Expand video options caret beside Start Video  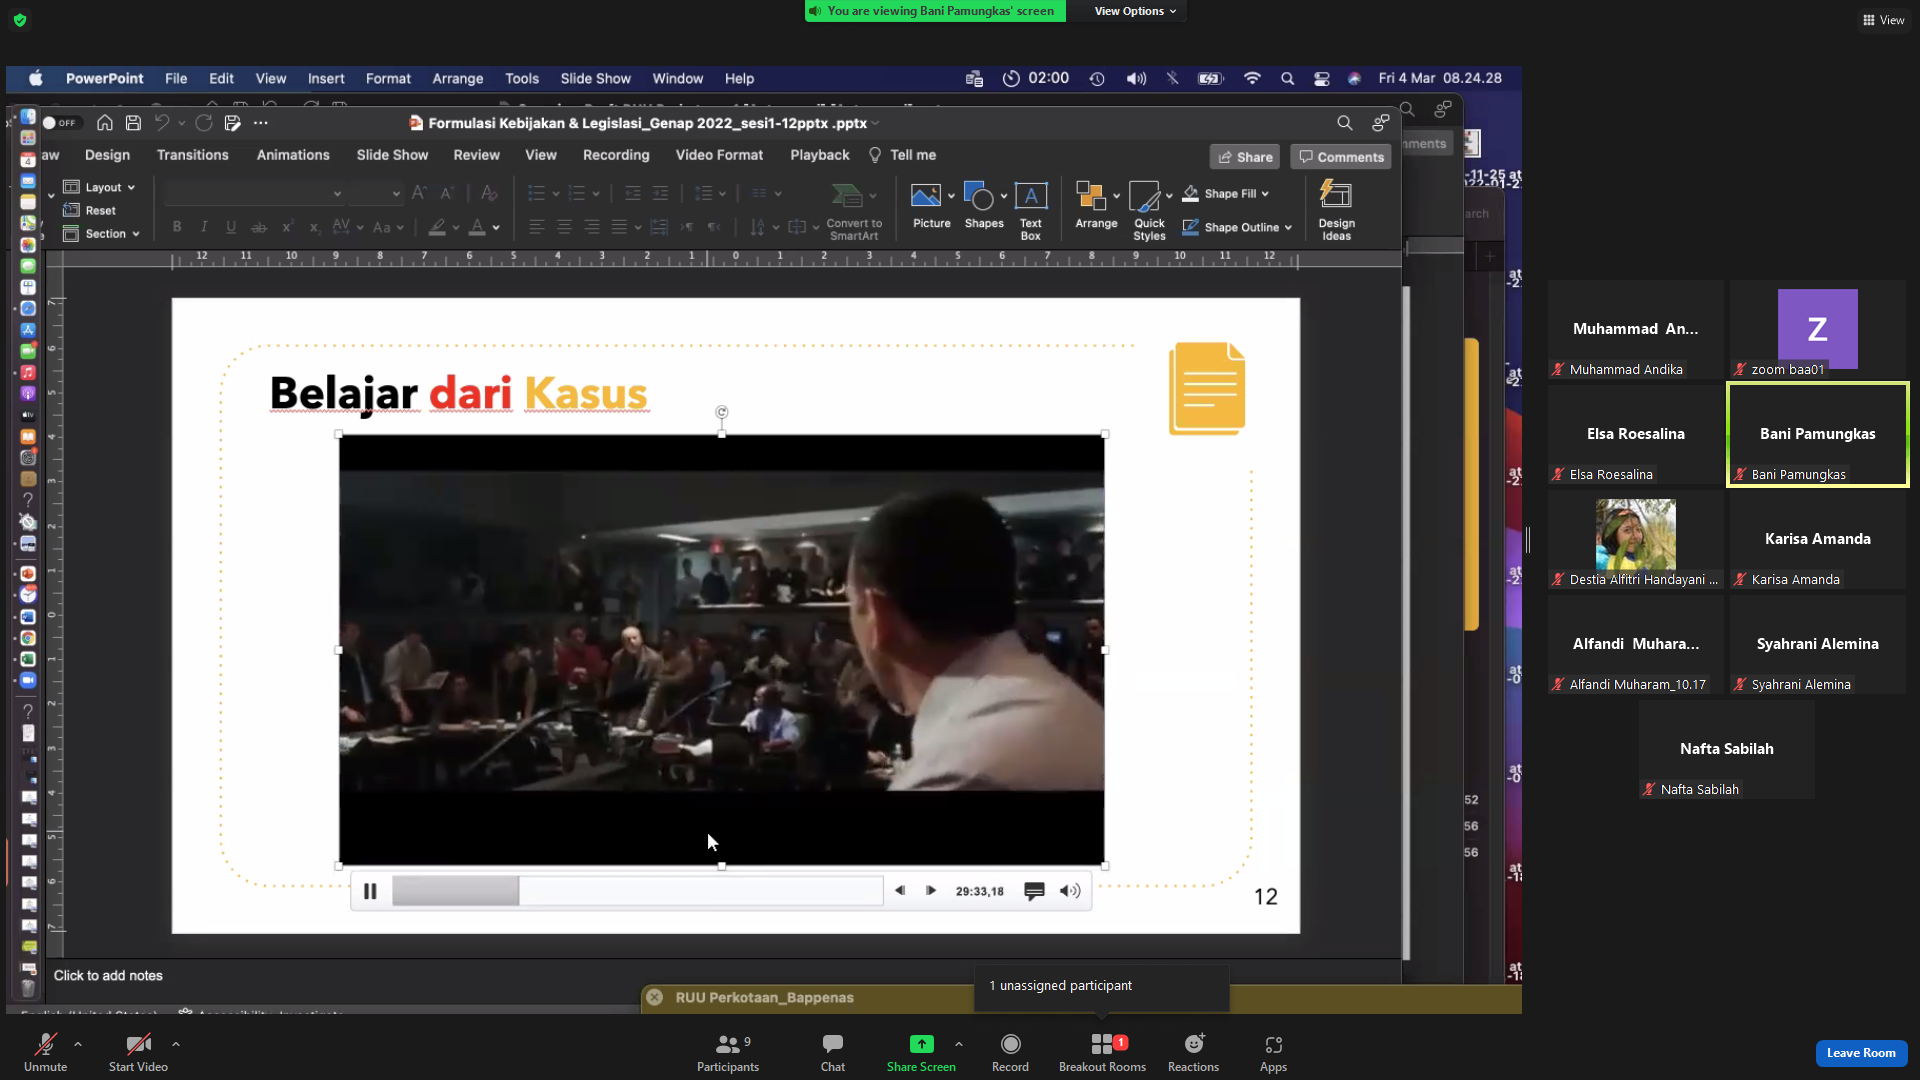[x=176, y=1044]
